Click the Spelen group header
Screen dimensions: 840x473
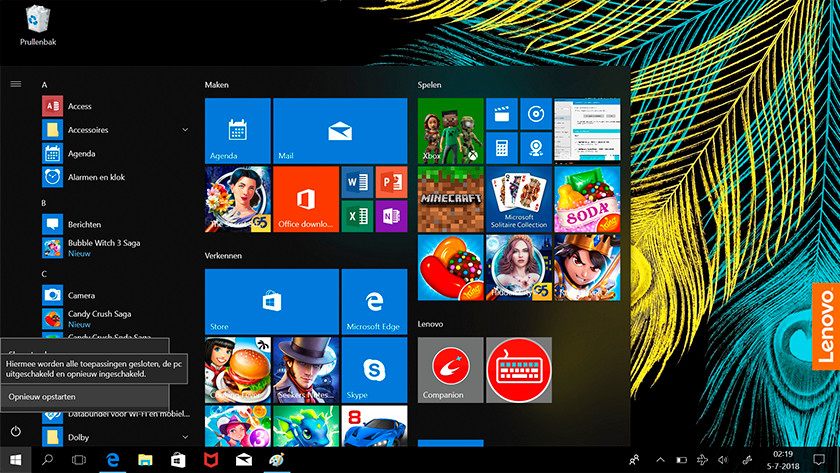coord(430,85)
